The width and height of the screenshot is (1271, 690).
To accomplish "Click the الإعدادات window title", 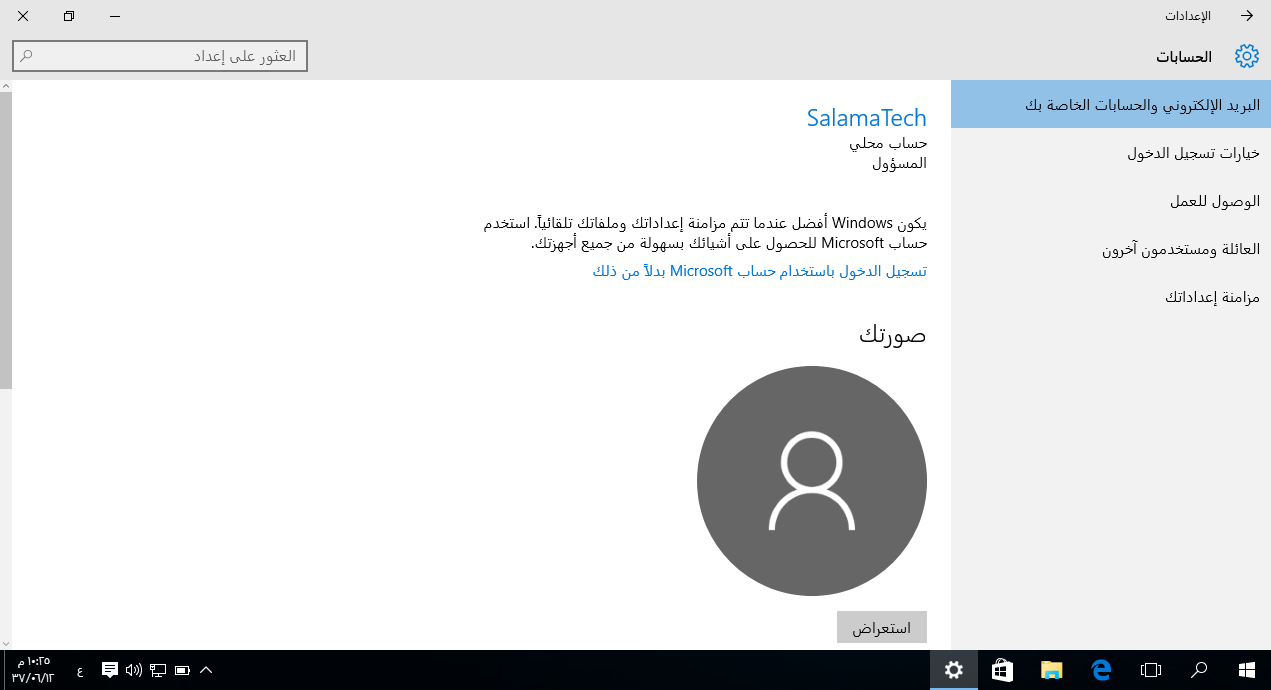I will pos(1187,16).
